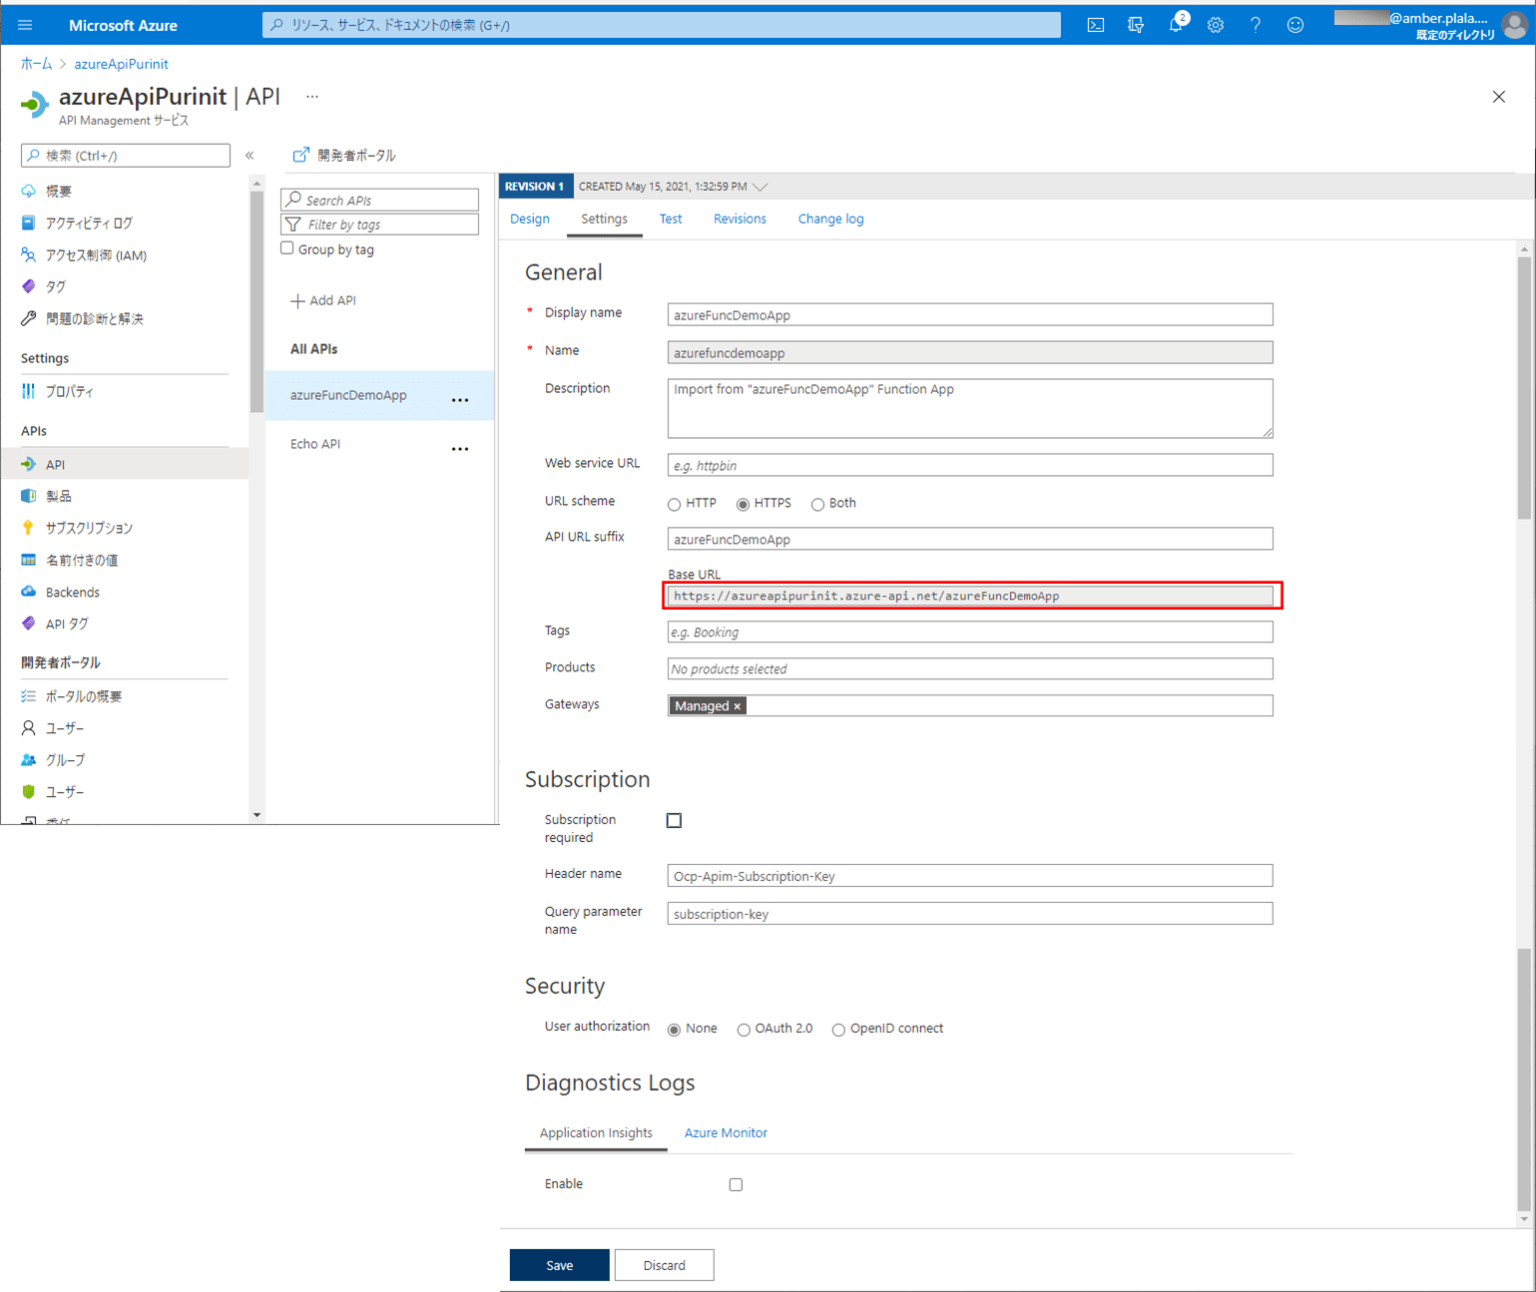Image resolution: width=1536 pixels, height=1292 pixels.
Task: Enable the Group by tag checkbox
Action: tap(288, 247)
